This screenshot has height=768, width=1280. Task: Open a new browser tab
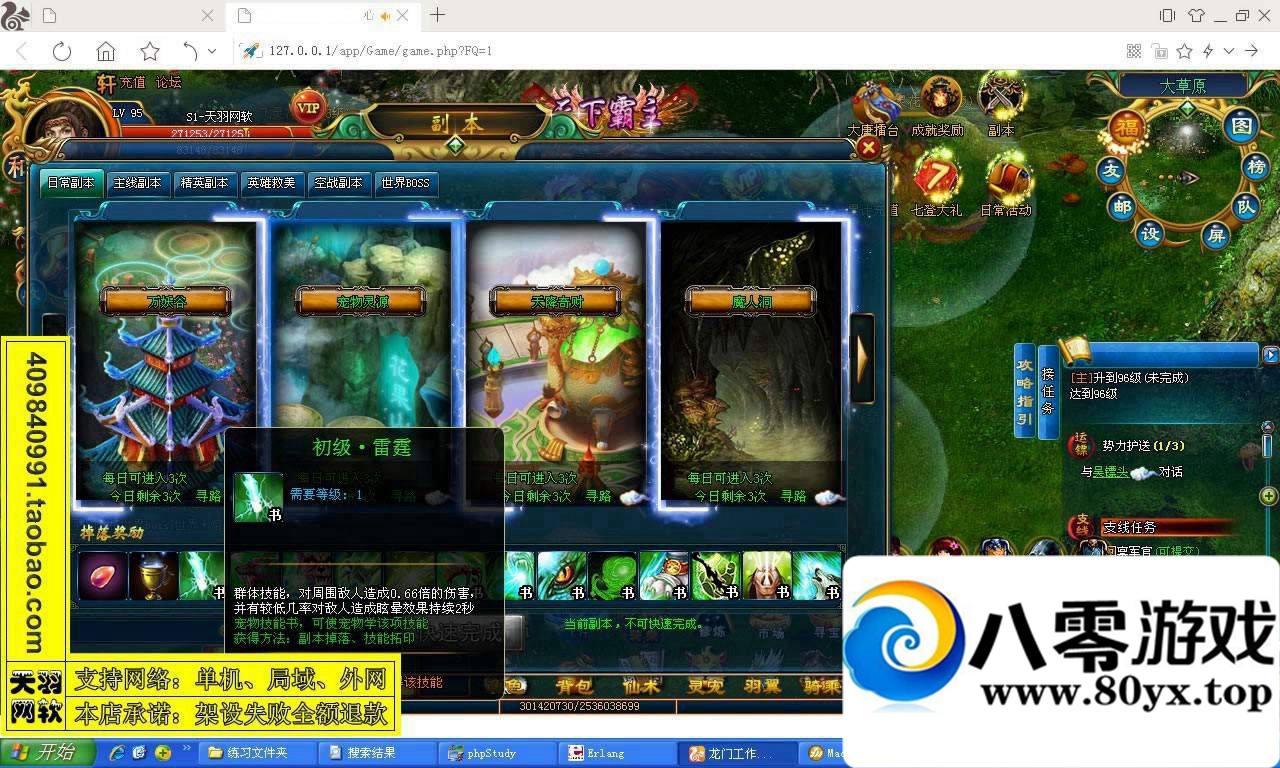click(437, 15)
